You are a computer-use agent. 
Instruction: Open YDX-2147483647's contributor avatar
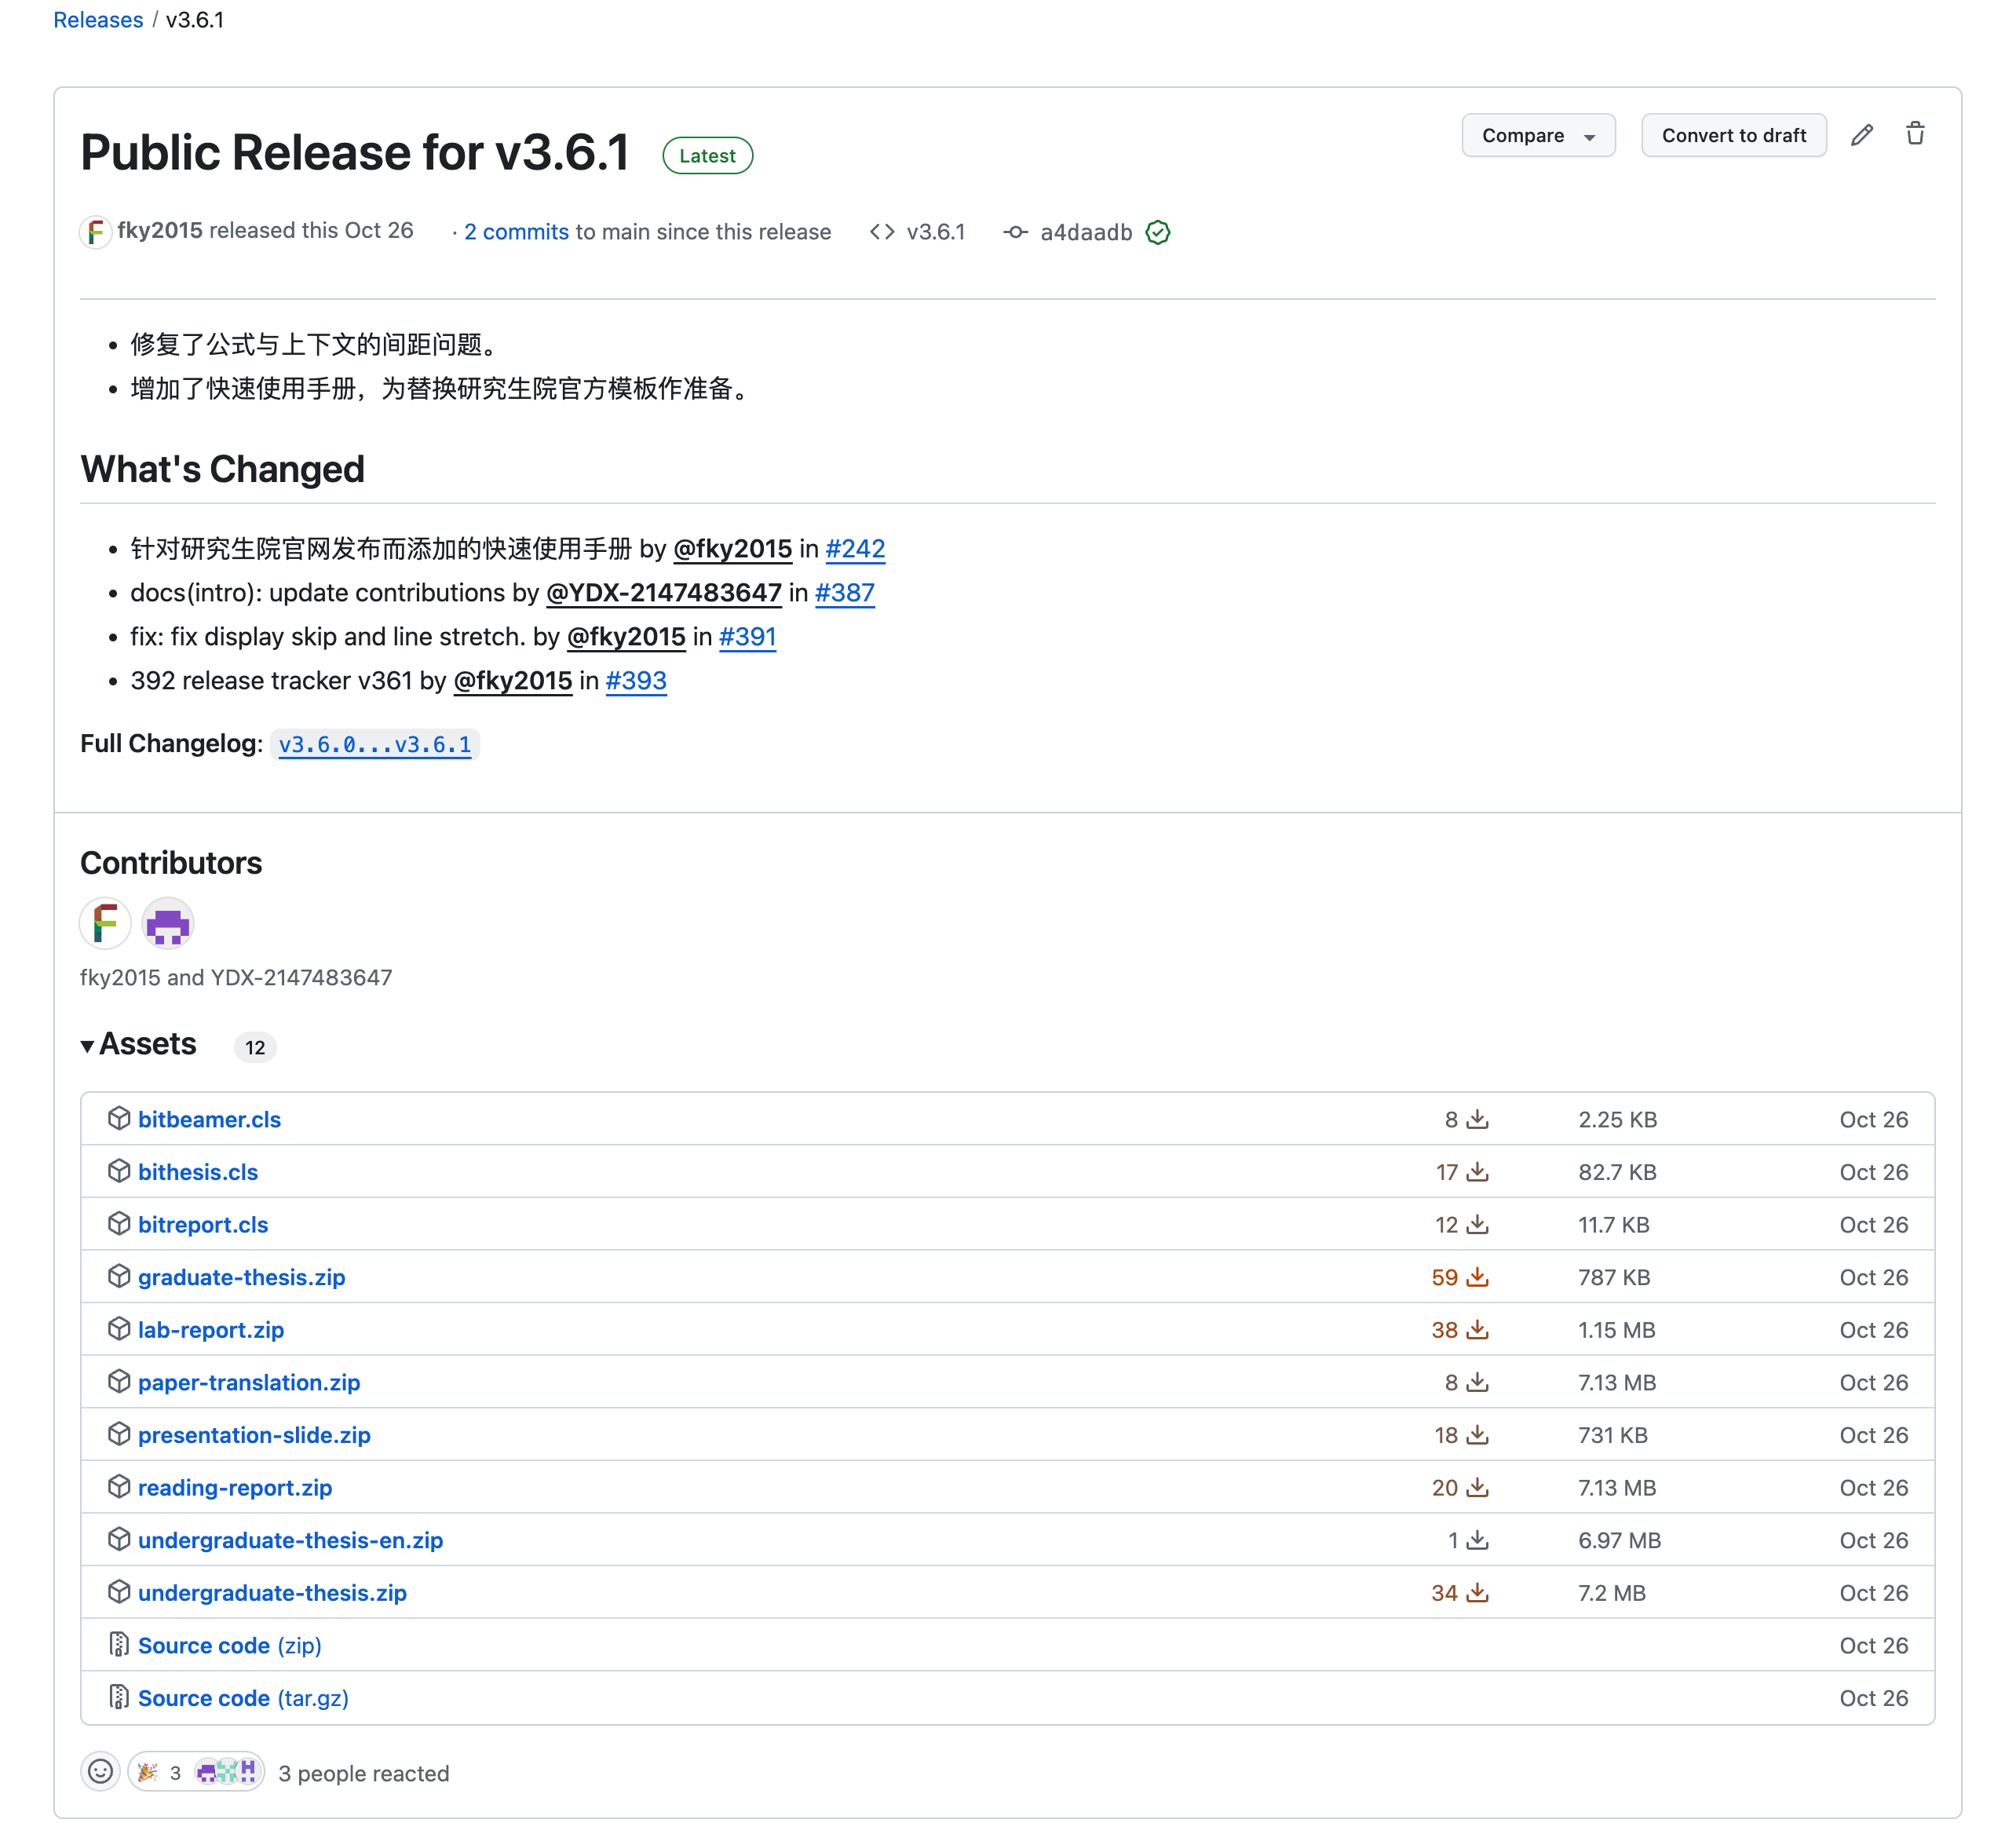[x=167, y=923]
